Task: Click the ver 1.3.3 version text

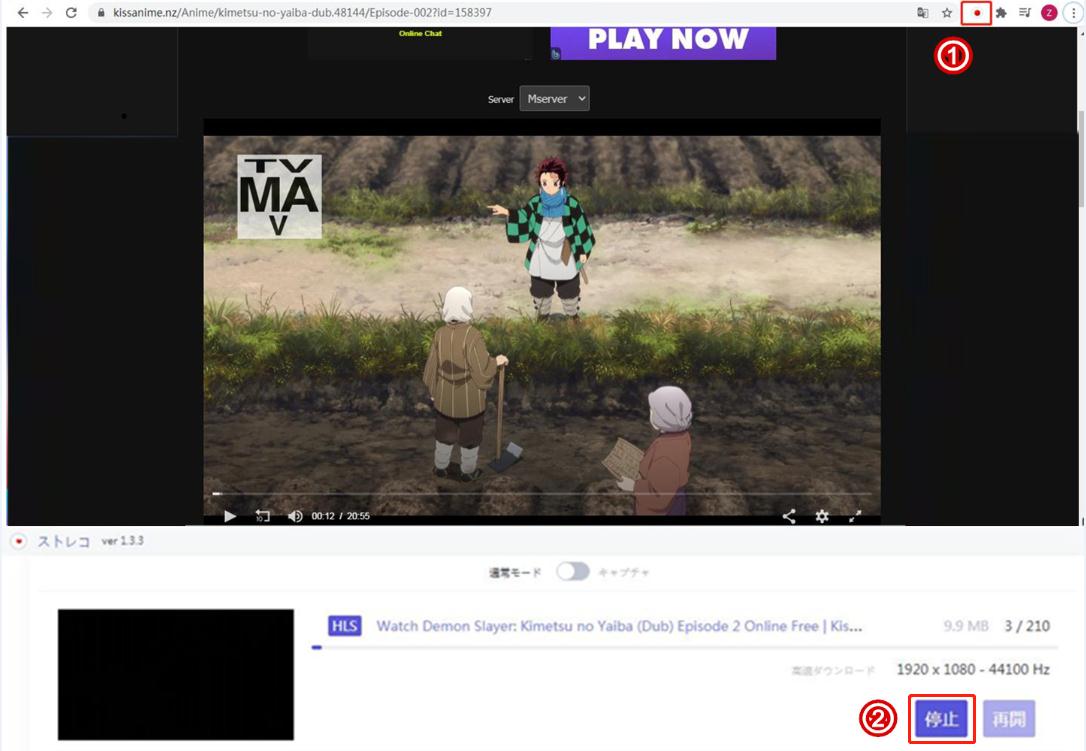Action: click(x=123, y=541)
